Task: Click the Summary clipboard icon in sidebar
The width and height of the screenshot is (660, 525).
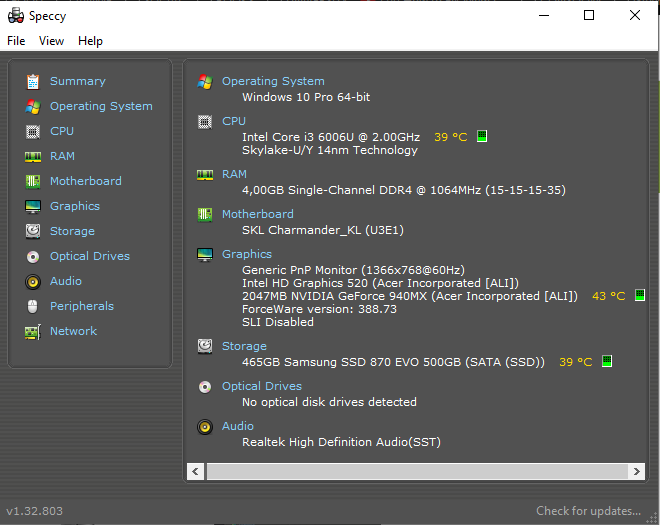Action: 33,82
